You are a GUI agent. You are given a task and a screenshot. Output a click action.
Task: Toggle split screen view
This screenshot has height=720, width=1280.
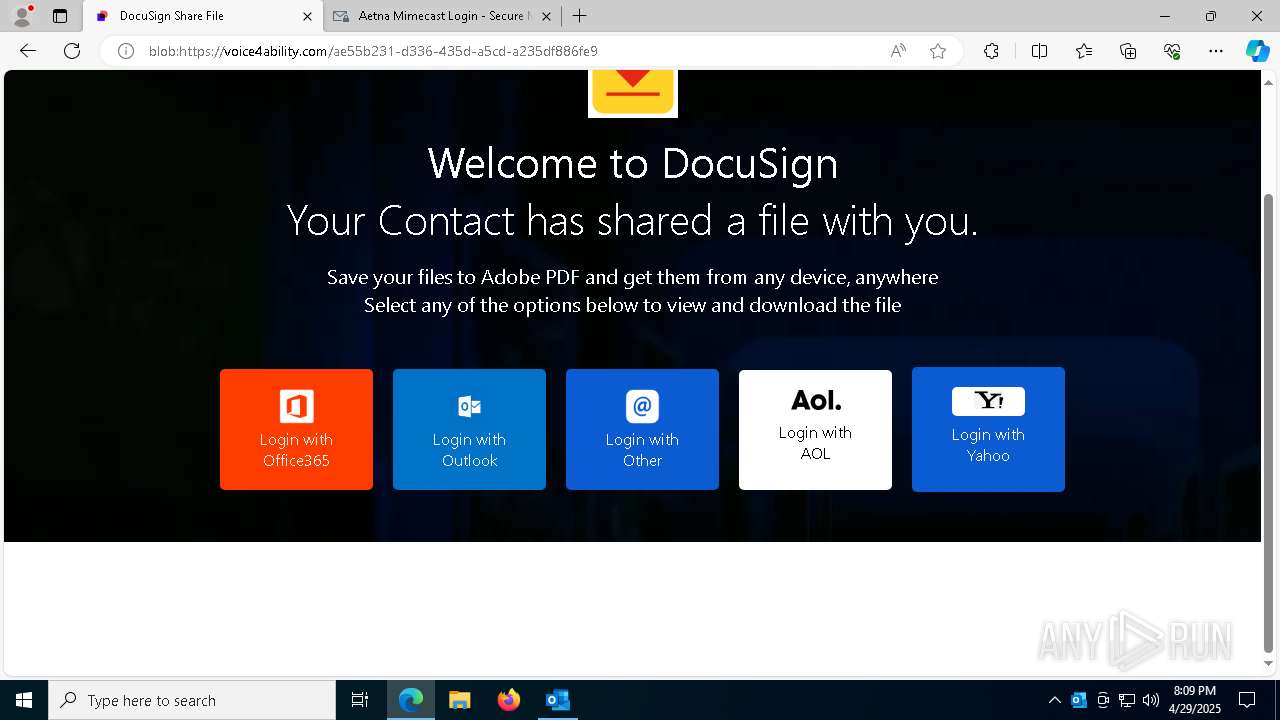point(1039,51)
